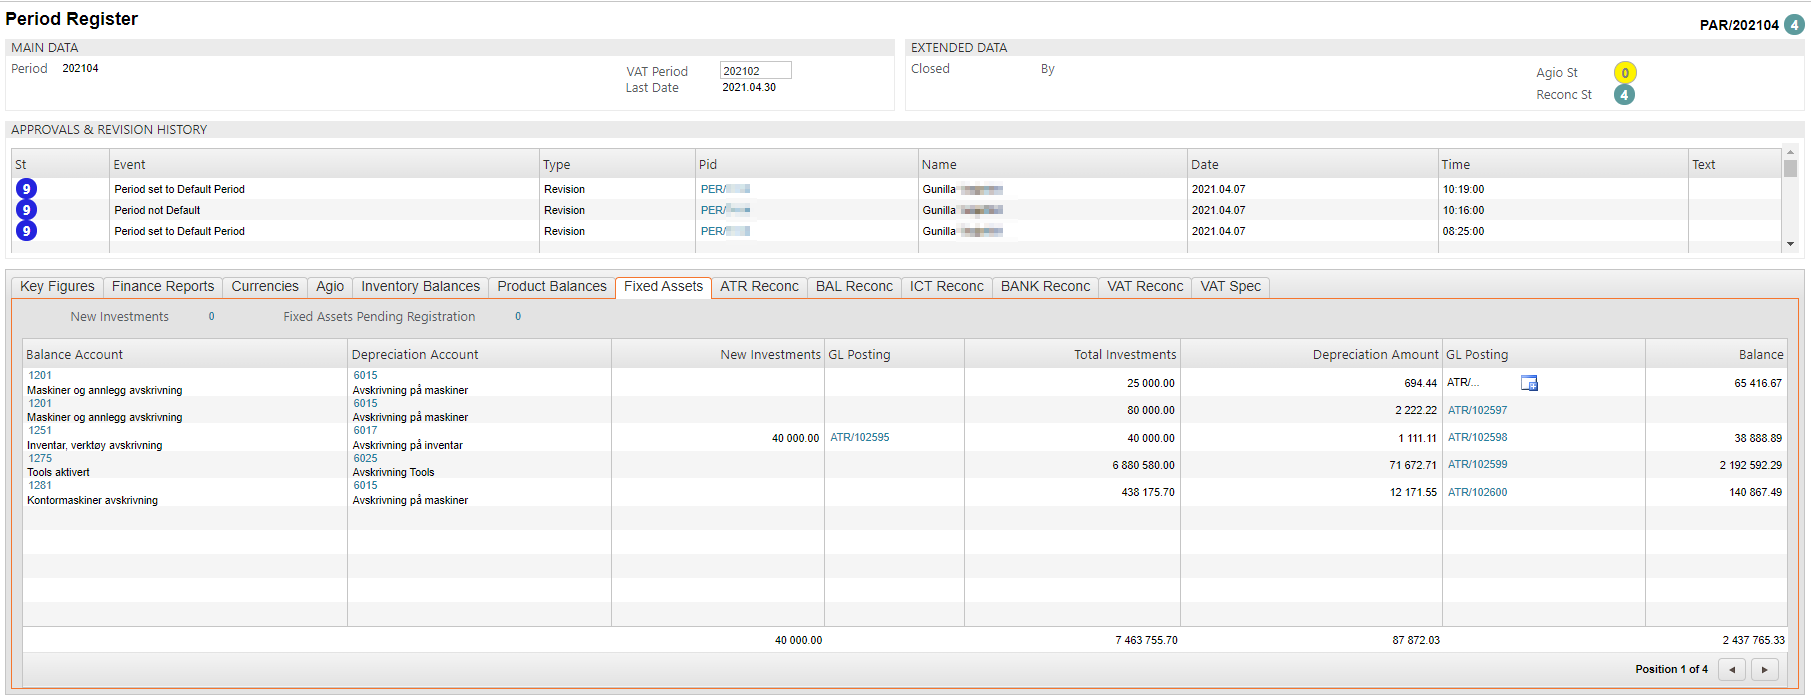Click status 9 icon for 10:19:00 revision

[x=27, y=189]
